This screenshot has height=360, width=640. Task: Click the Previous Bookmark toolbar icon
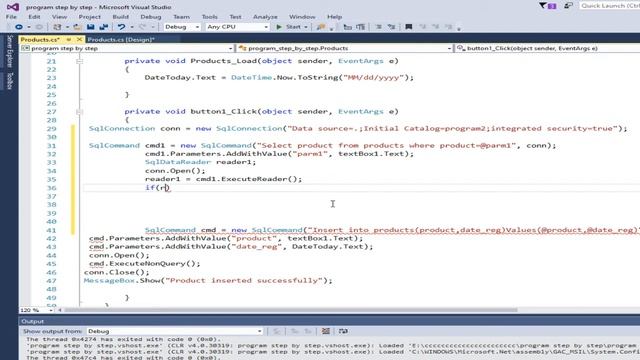point(422,27)
